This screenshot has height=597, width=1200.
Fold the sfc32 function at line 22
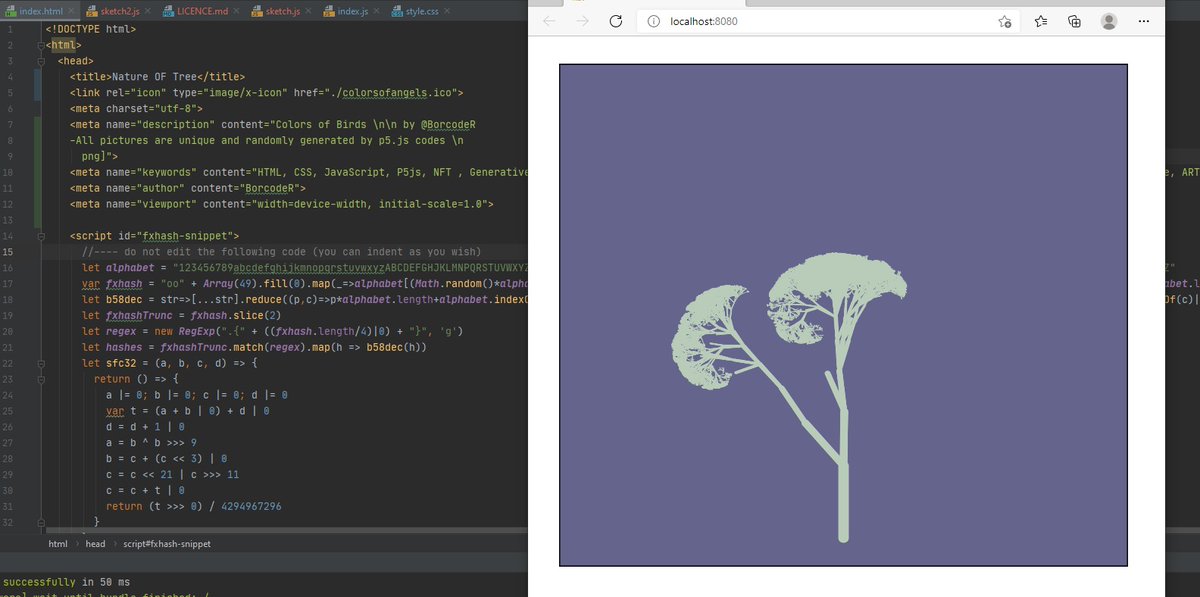pyautogui.click(x=41, y=363)
